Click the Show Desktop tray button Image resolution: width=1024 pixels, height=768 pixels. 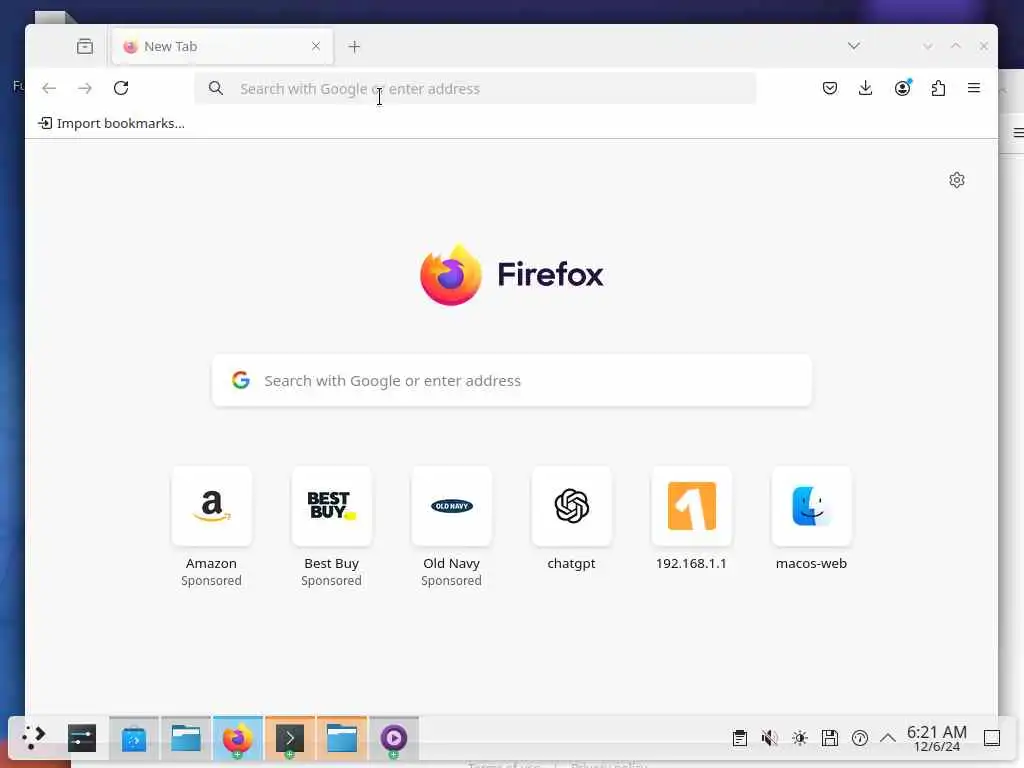click(x=992, y=738)
